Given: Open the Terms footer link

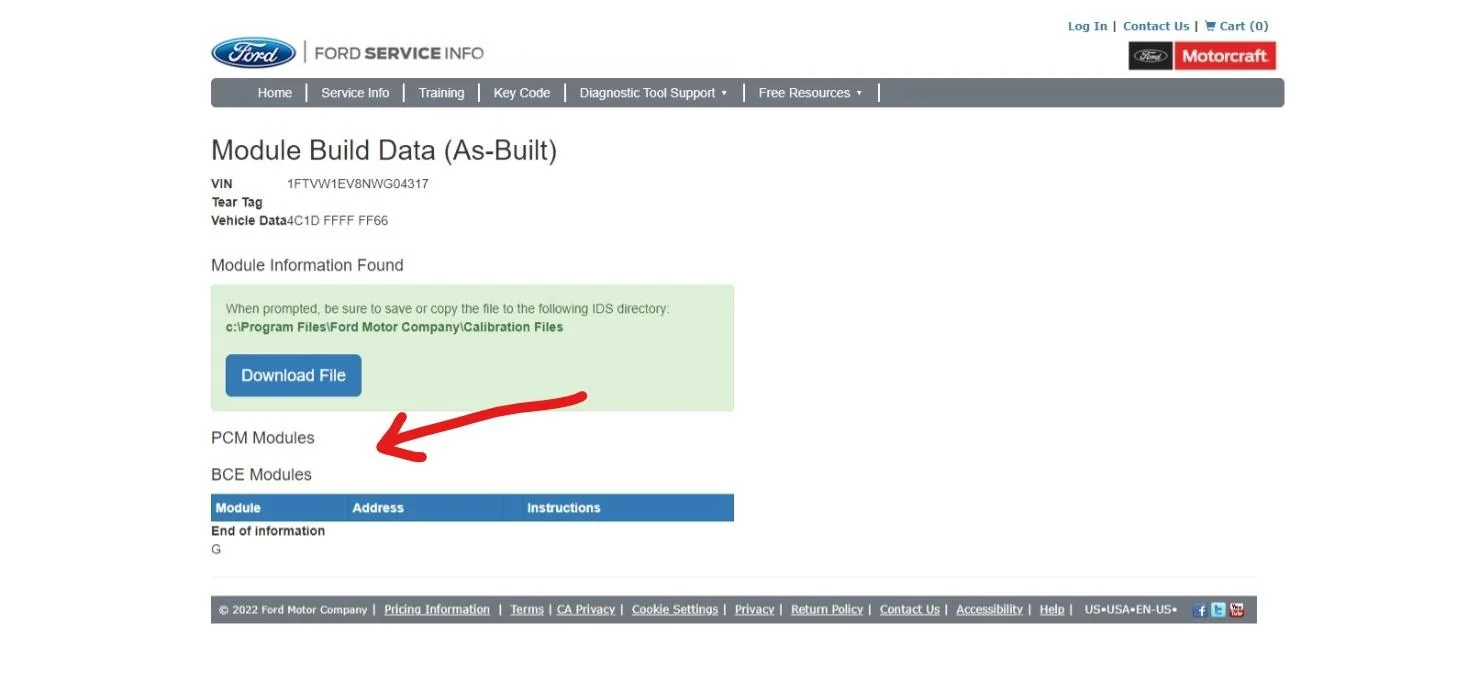Looking at the screenshot, I should click(x=527, y=610).
